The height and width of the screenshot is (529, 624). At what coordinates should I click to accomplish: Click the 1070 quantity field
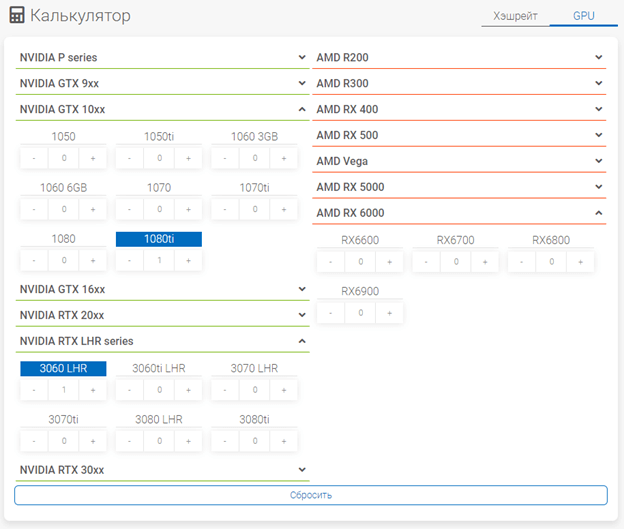pyautogui.click(x=159, y=209)
